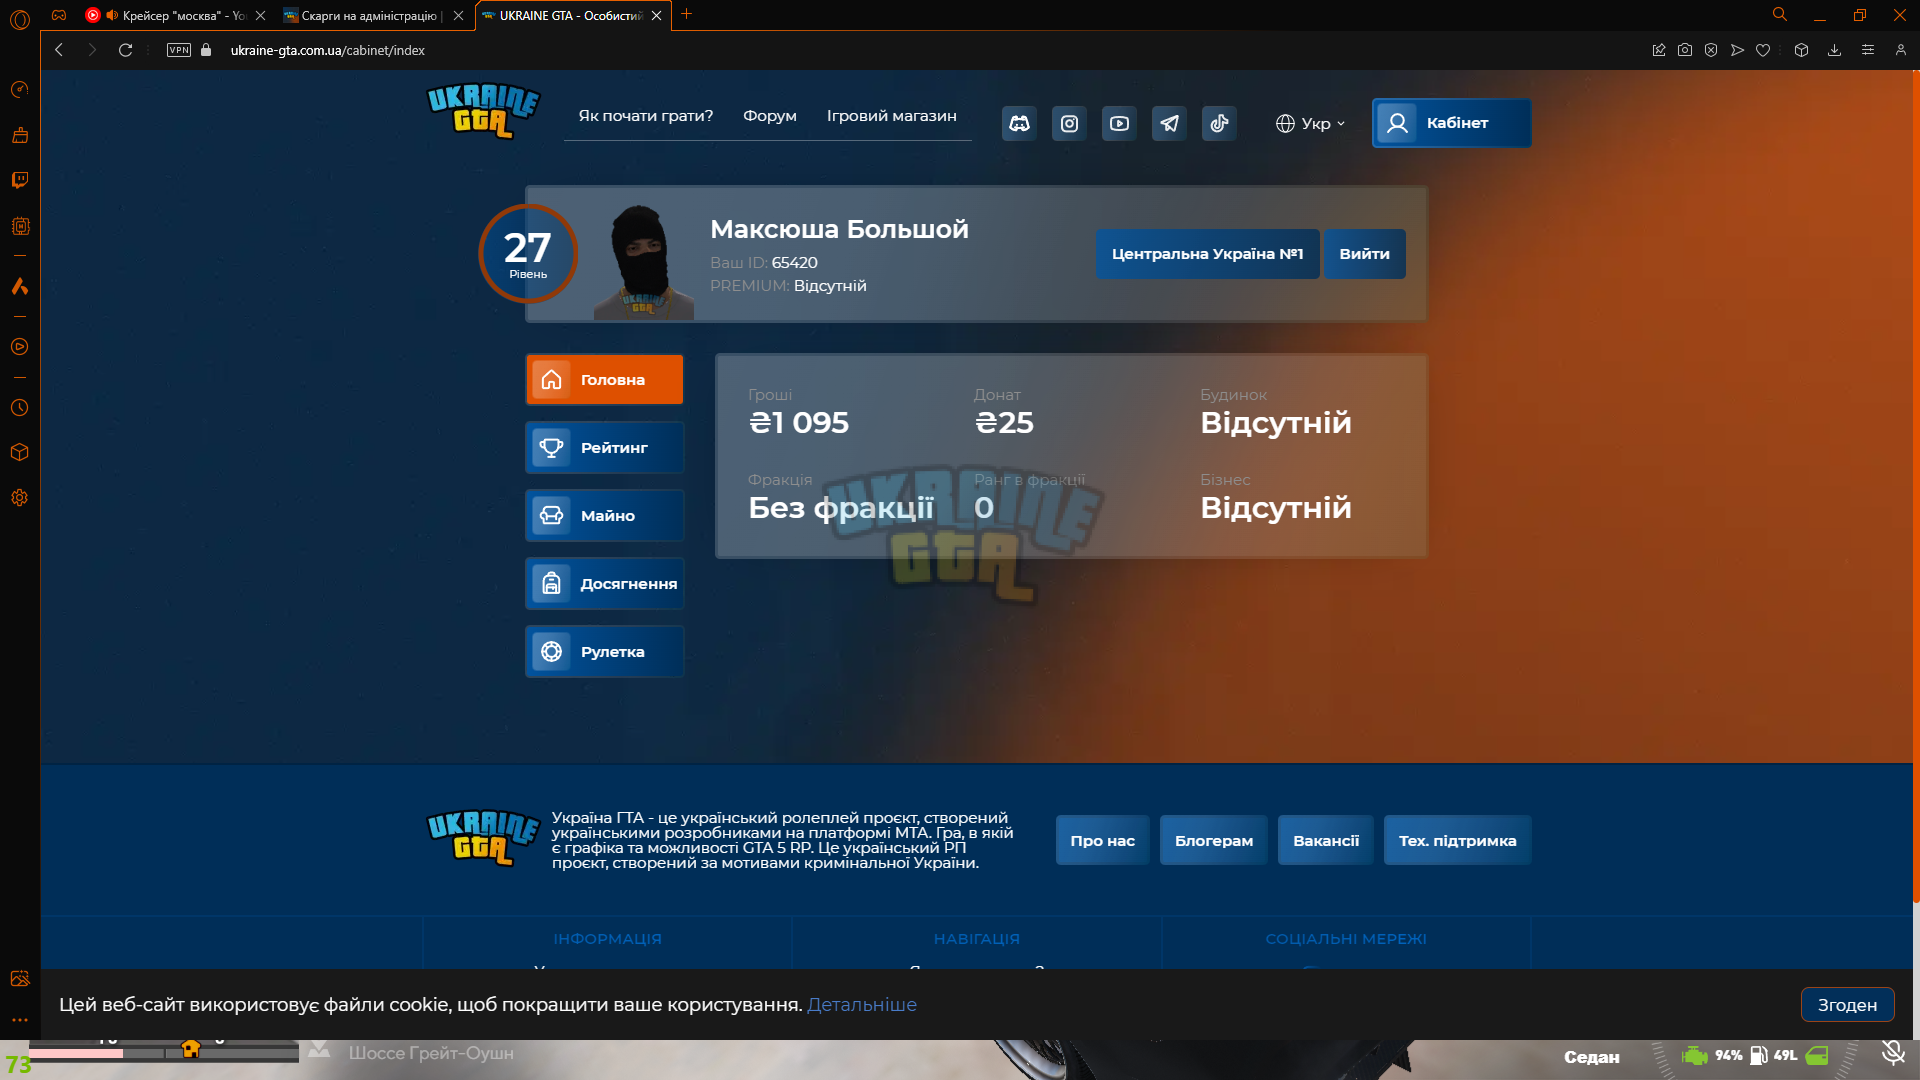The image size is (1920, 1080).
Task: Open the TikTok social icon
Action: [x=1219, y=123]
